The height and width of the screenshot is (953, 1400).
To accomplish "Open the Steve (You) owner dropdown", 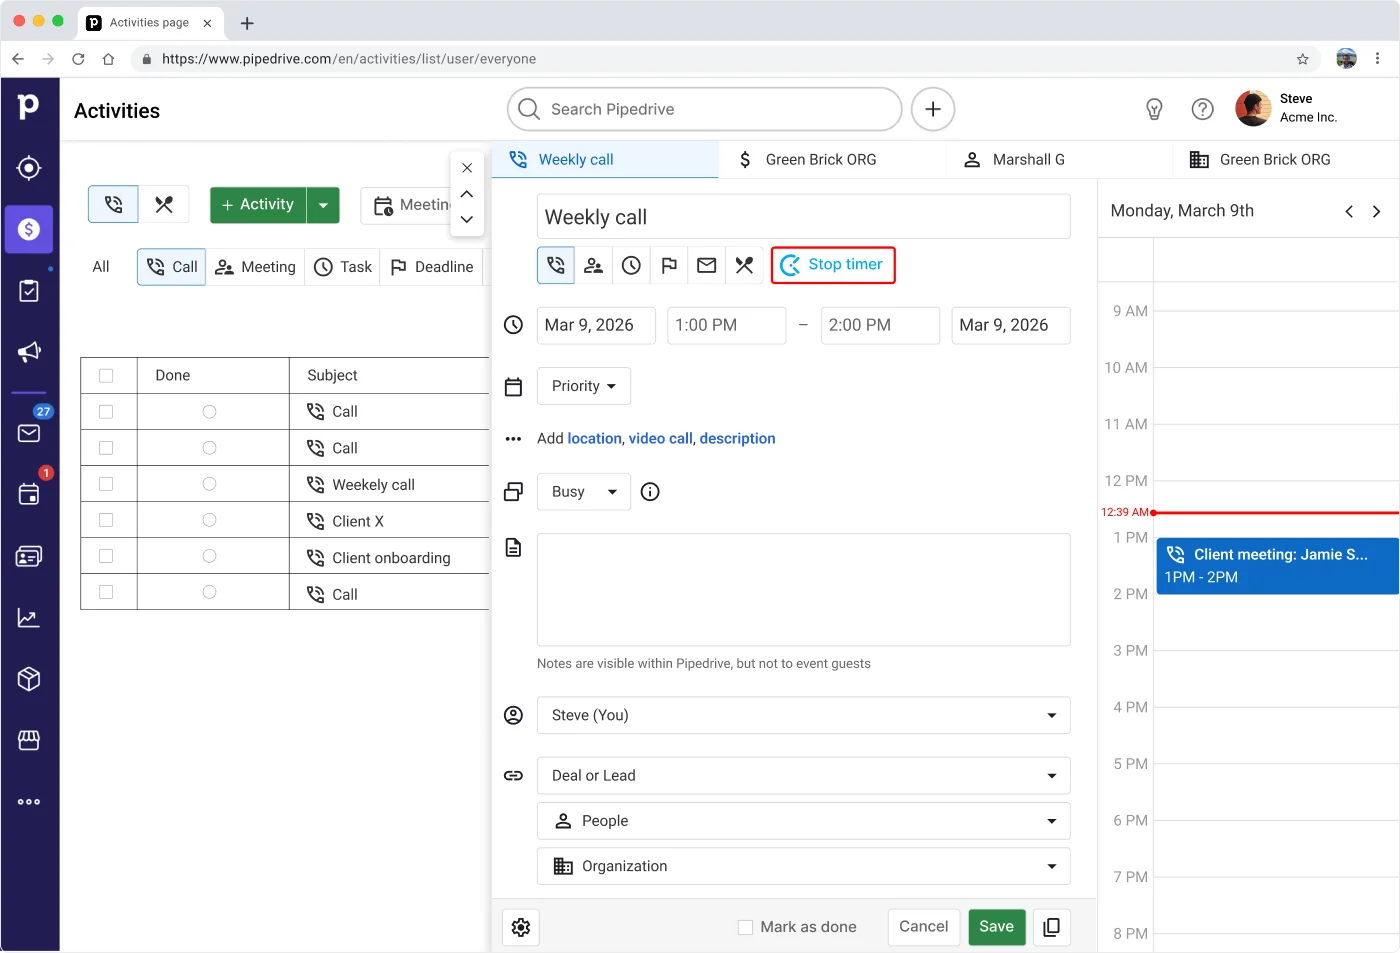I will point(803,715).
